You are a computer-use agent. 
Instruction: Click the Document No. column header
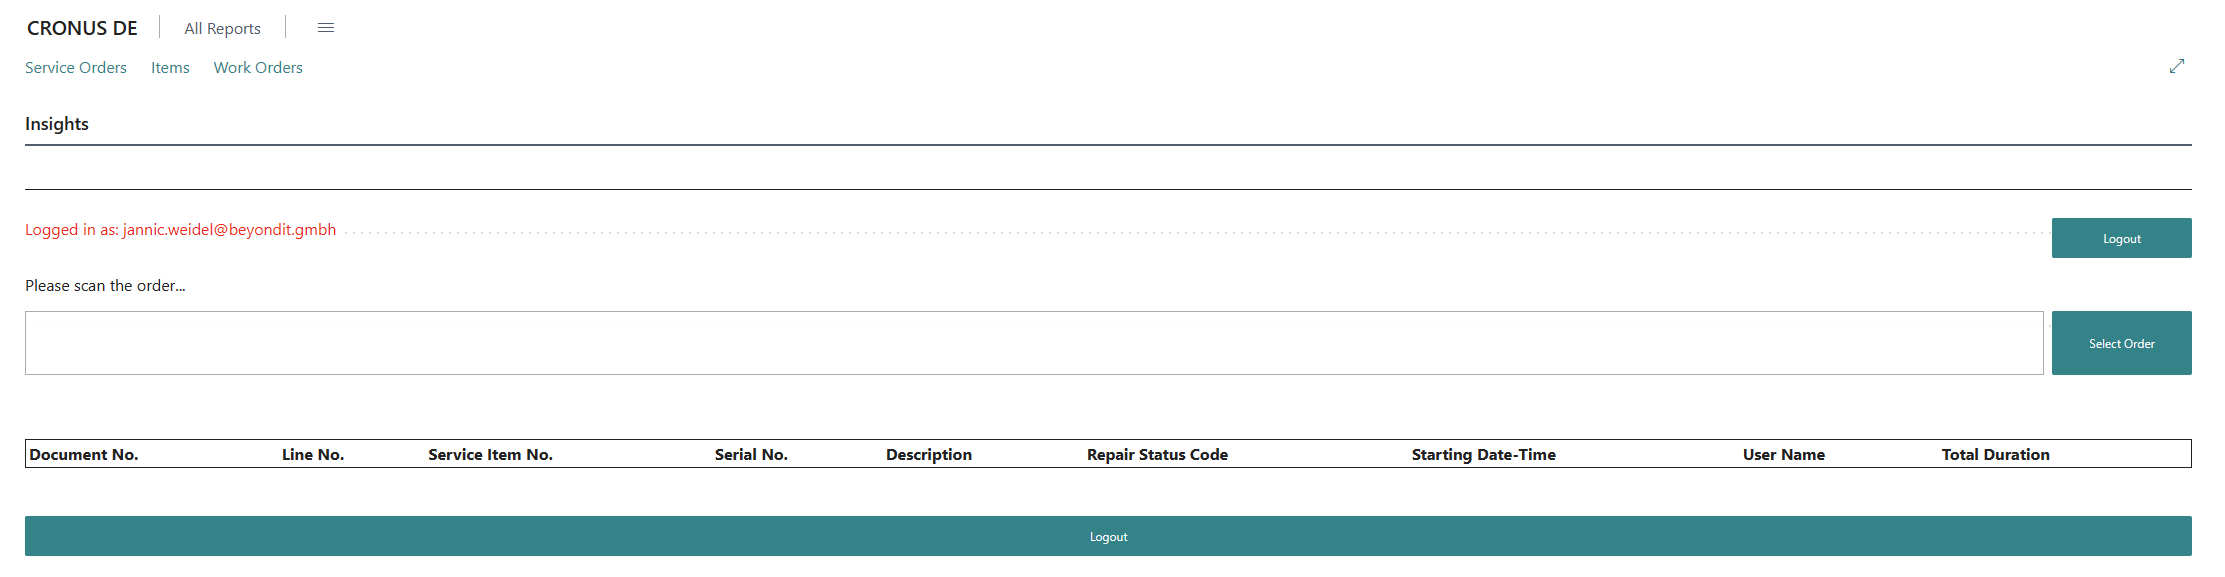84,454
